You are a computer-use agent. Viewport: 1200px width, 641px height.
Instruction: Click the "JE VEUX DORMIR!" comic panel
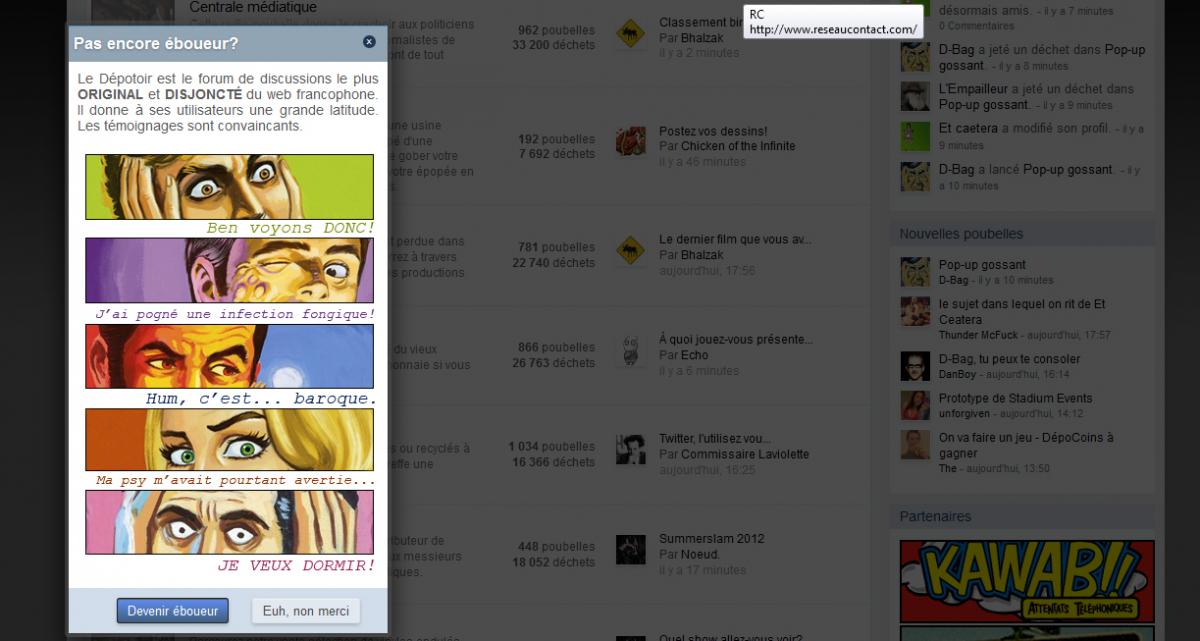229,522
